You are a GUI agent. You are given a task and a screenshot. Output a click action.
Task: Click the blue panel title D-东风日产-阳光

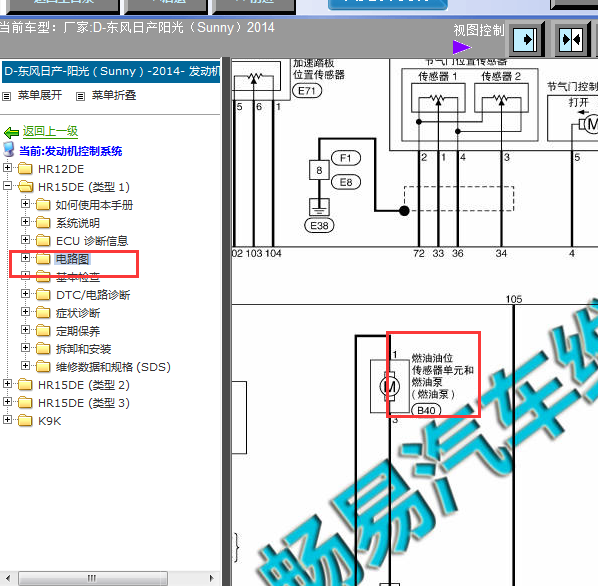111,71
